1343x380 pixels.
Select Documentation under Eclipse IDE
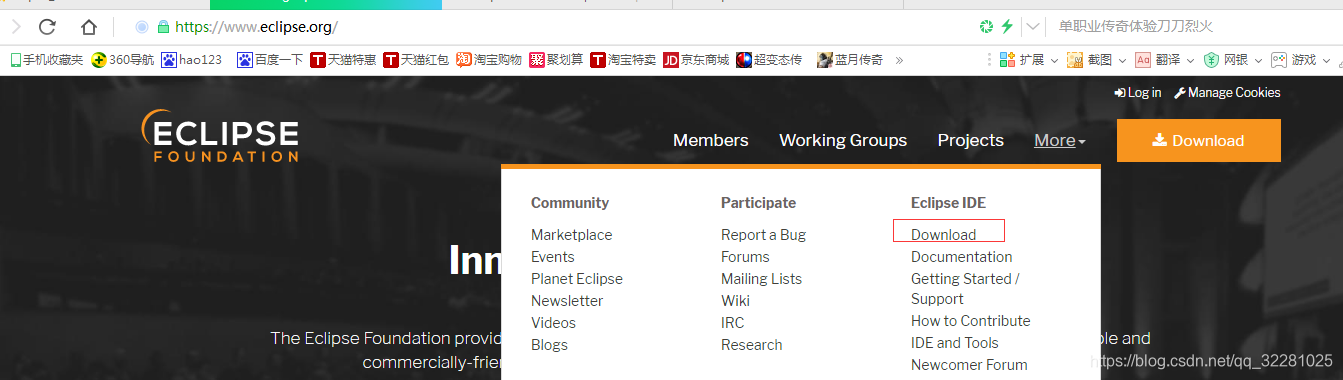pos(961,257)
